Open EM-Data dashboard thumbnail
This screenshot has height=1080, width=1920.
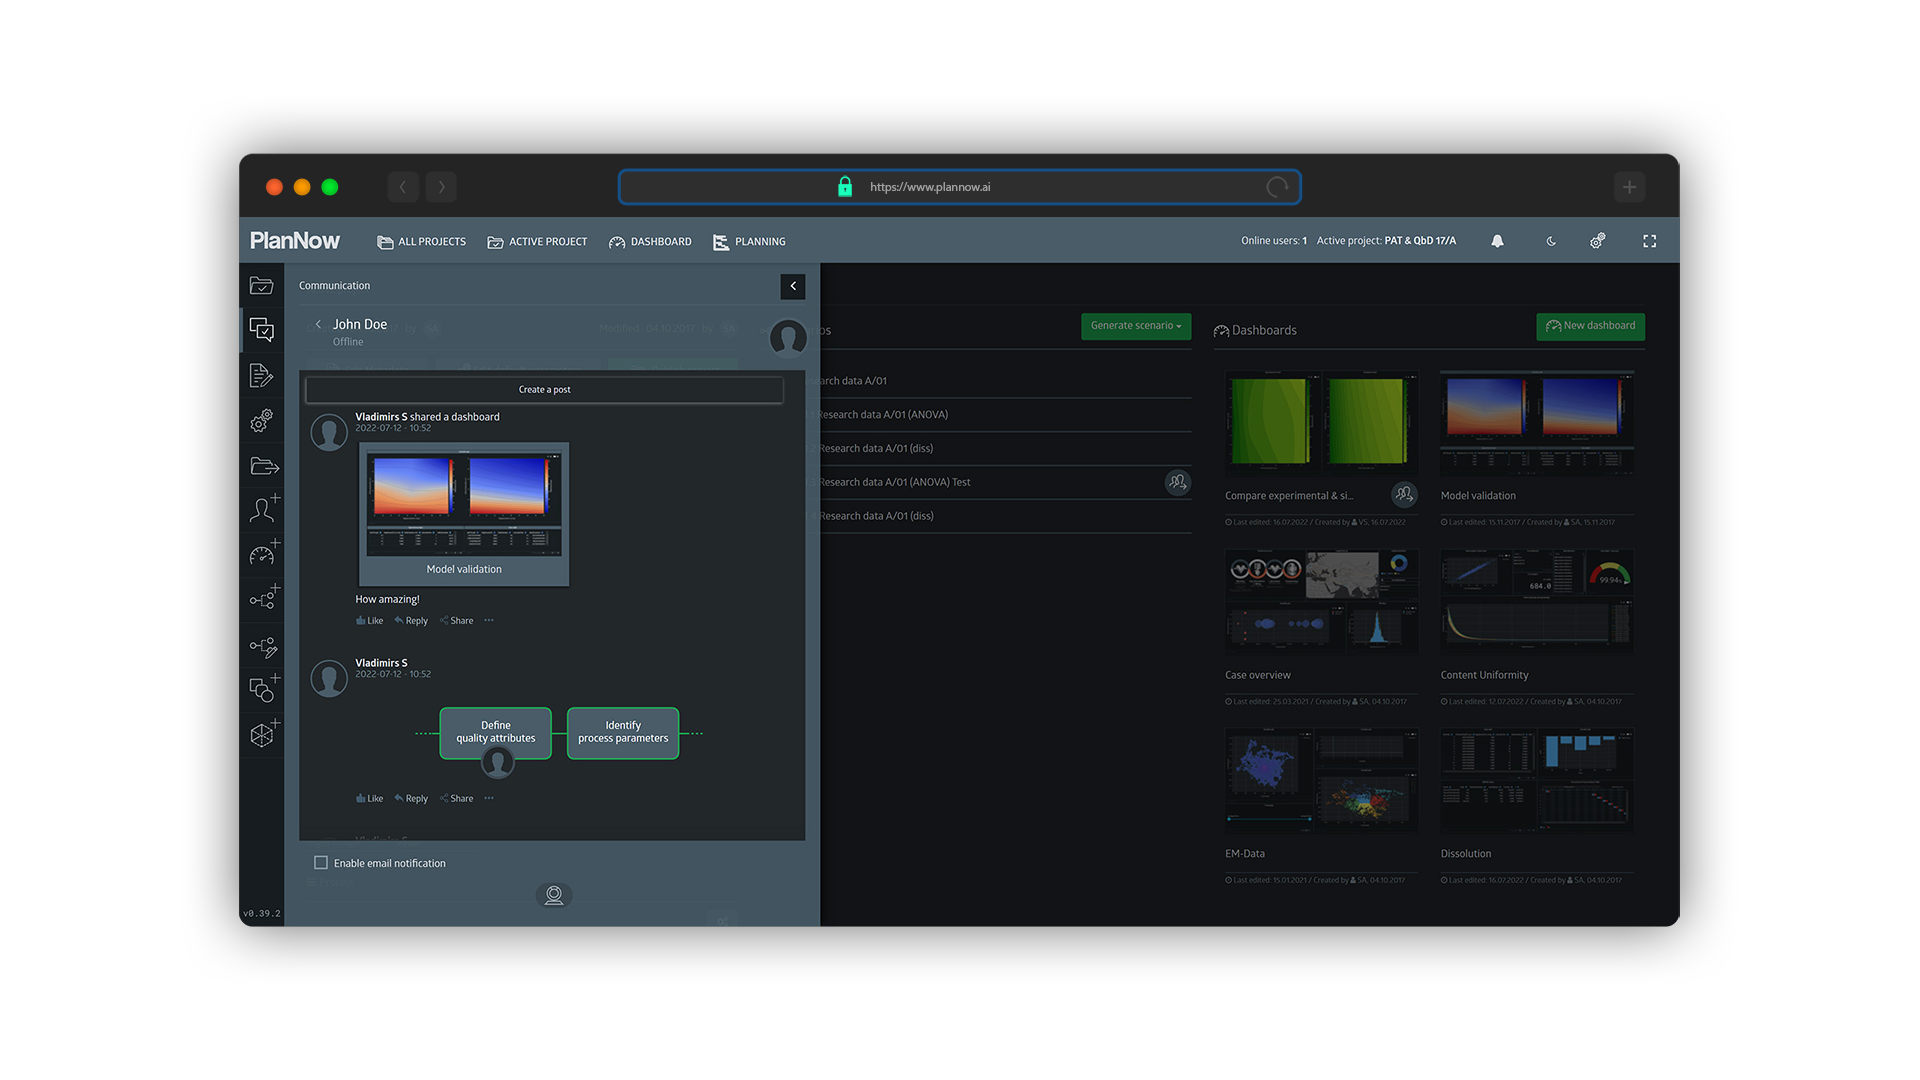point(1321,780)
